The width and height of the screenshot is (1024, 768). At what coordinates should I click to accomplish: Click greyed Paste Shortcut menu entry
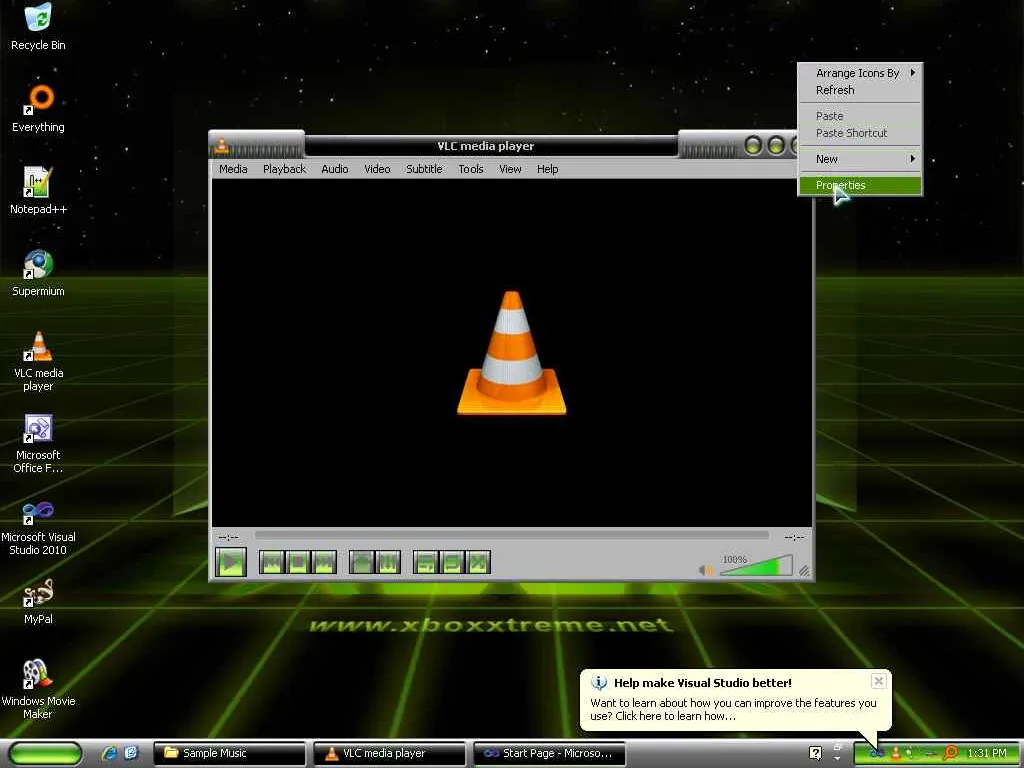[x=860, y=133]
